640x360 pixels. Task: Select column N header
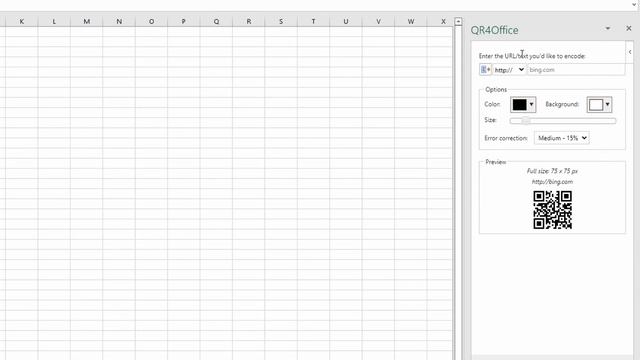point(119,21)
